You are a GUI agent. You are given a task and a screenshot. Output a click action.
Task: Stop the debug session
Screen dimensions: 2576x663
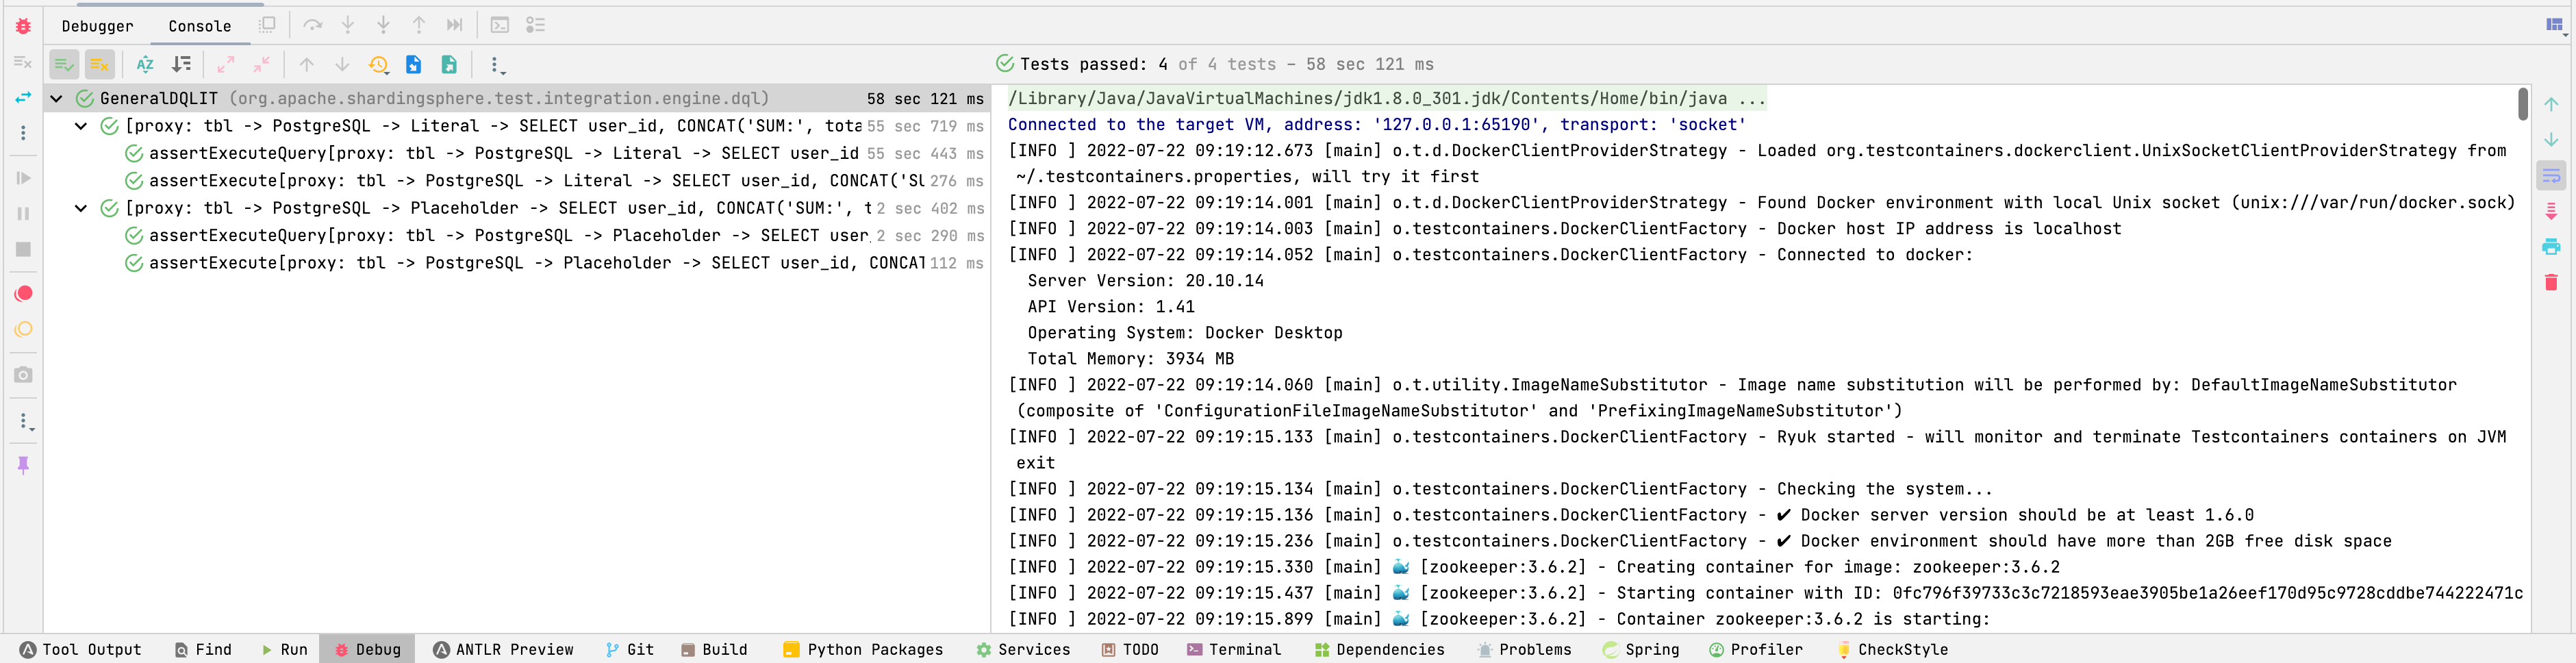click(23, 249)
